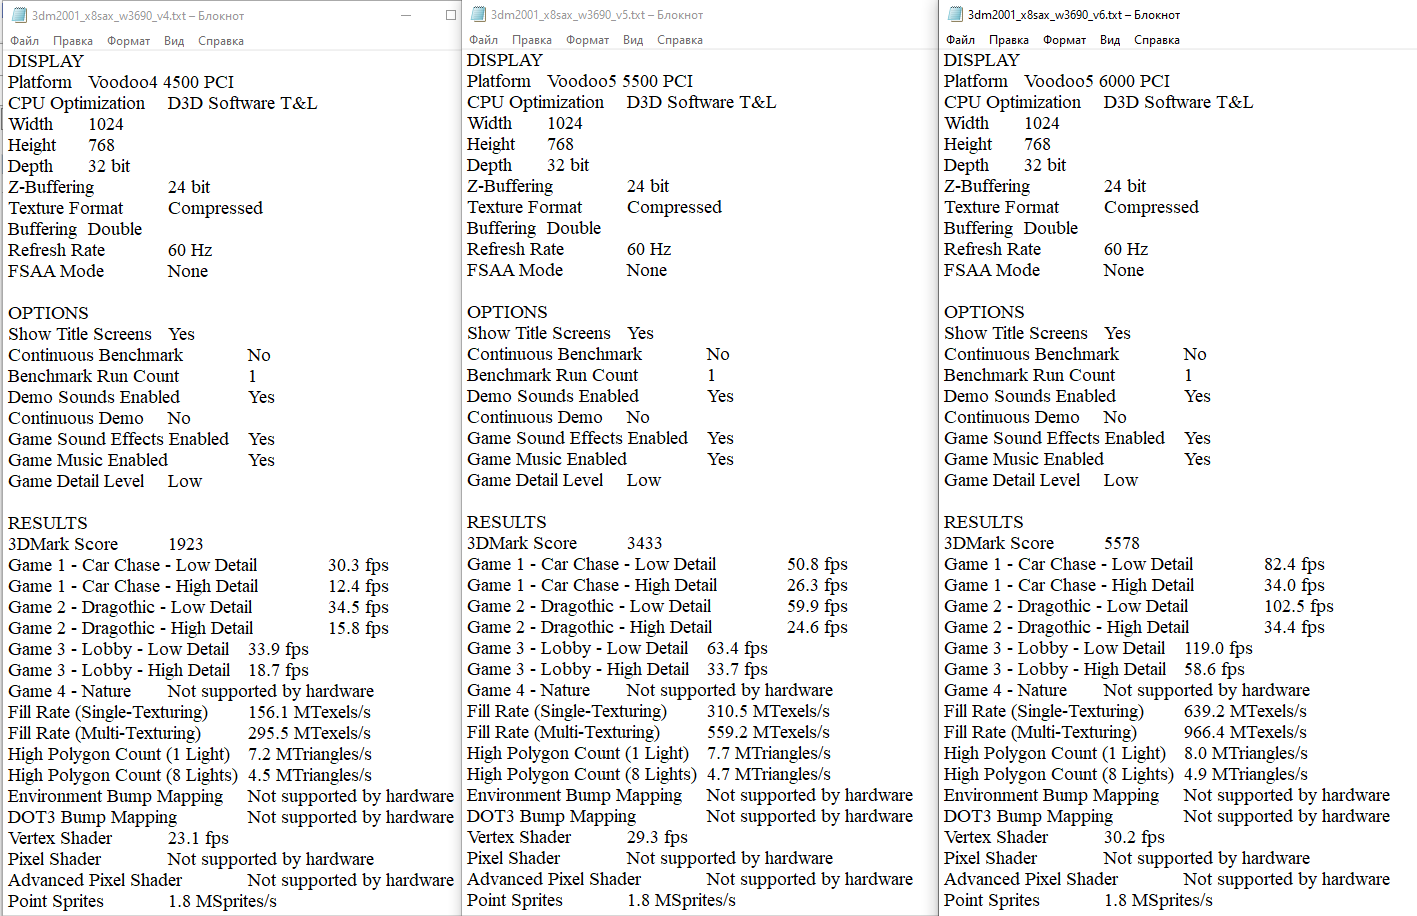Open Правка menu in v6.txt window

coord(1009,40)
